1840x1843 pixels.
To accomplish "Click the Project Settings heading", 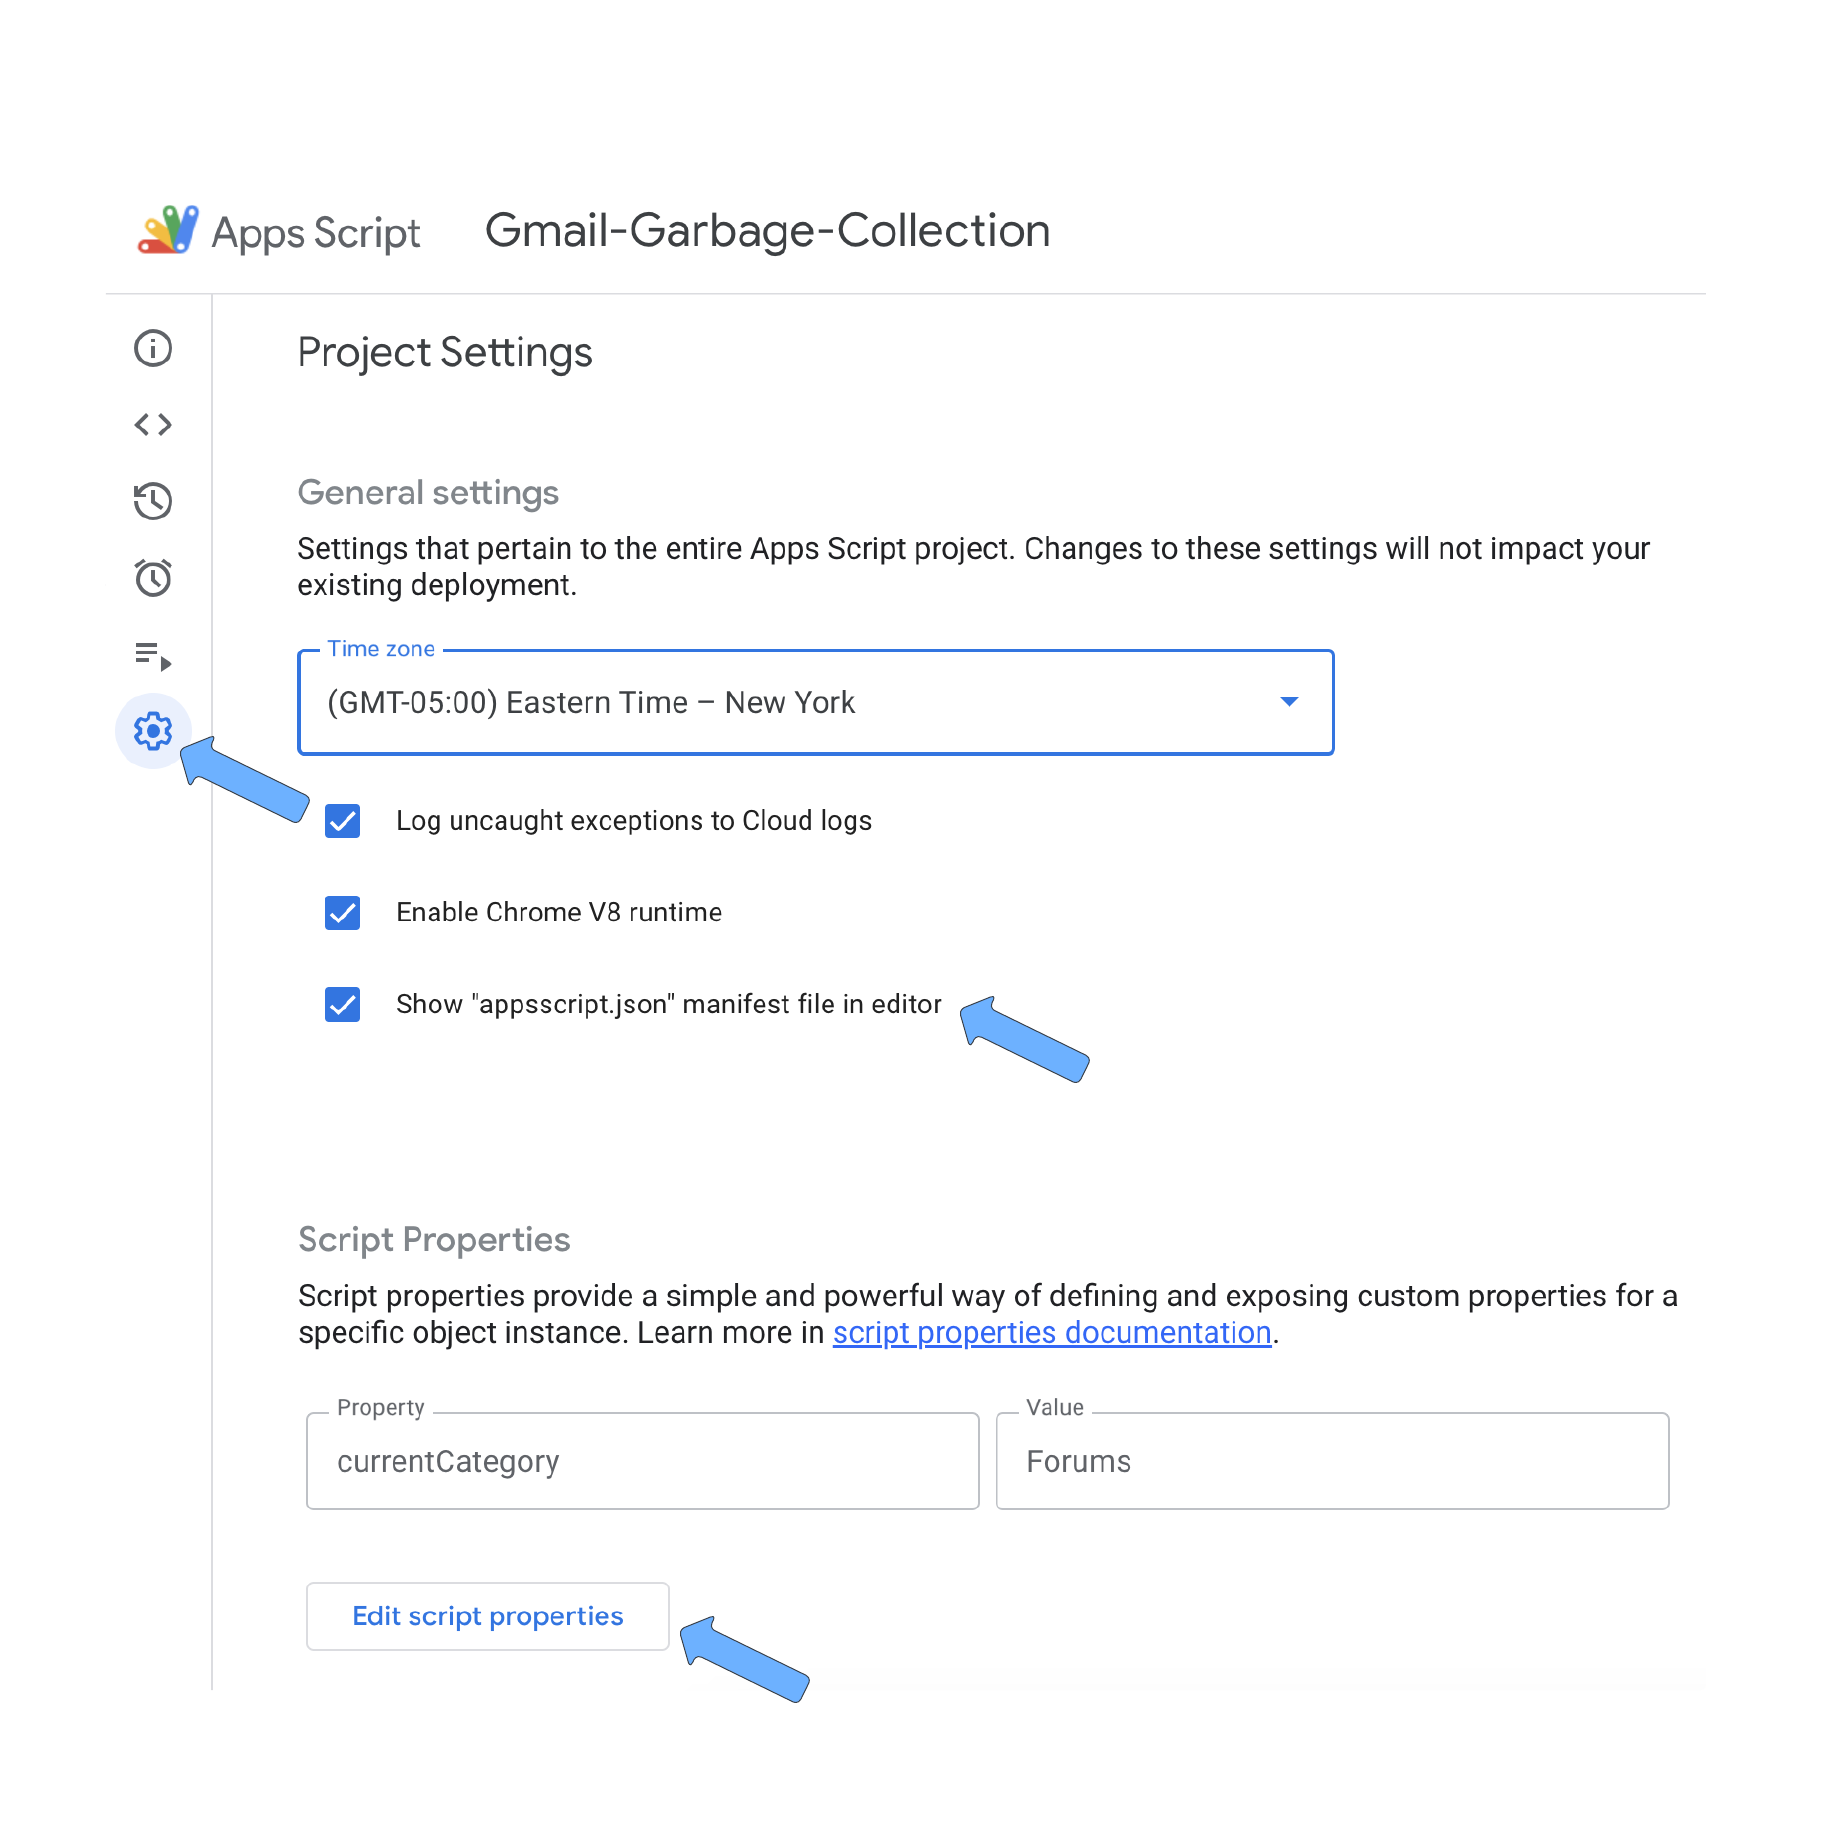I will click(445, 352).
